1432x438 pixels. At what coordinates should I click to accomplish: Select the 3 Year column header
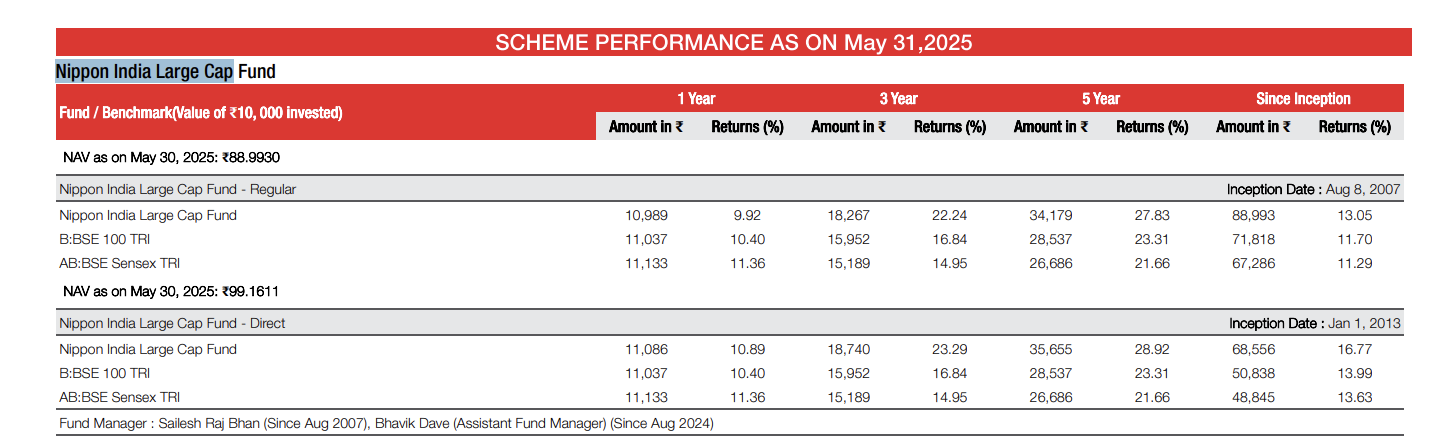[898, 98]
